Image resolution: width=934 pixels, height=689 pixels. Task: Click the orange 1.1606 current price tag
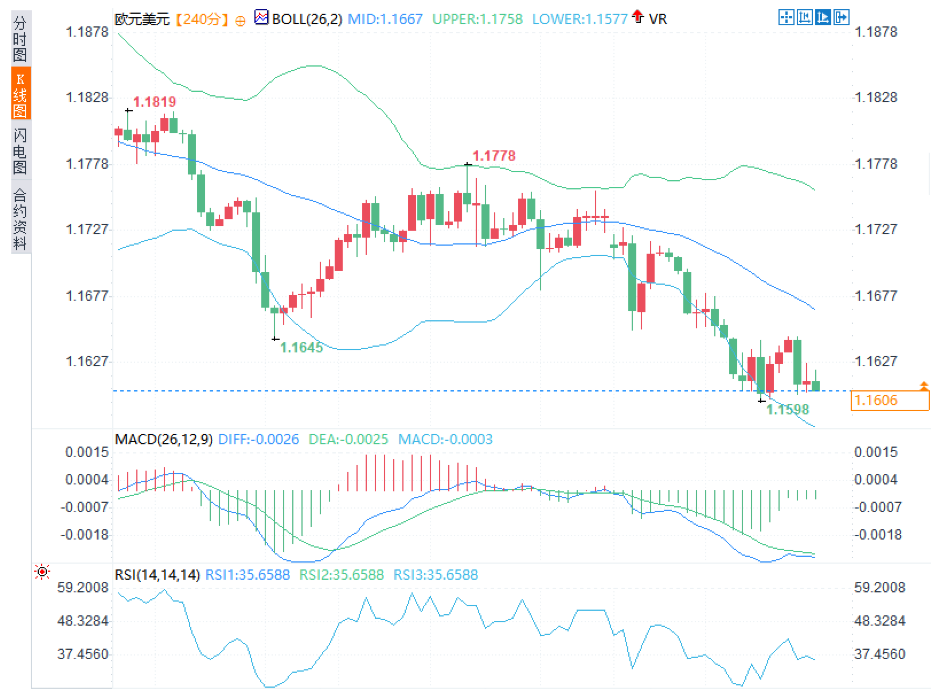click(x=890, y=401)
